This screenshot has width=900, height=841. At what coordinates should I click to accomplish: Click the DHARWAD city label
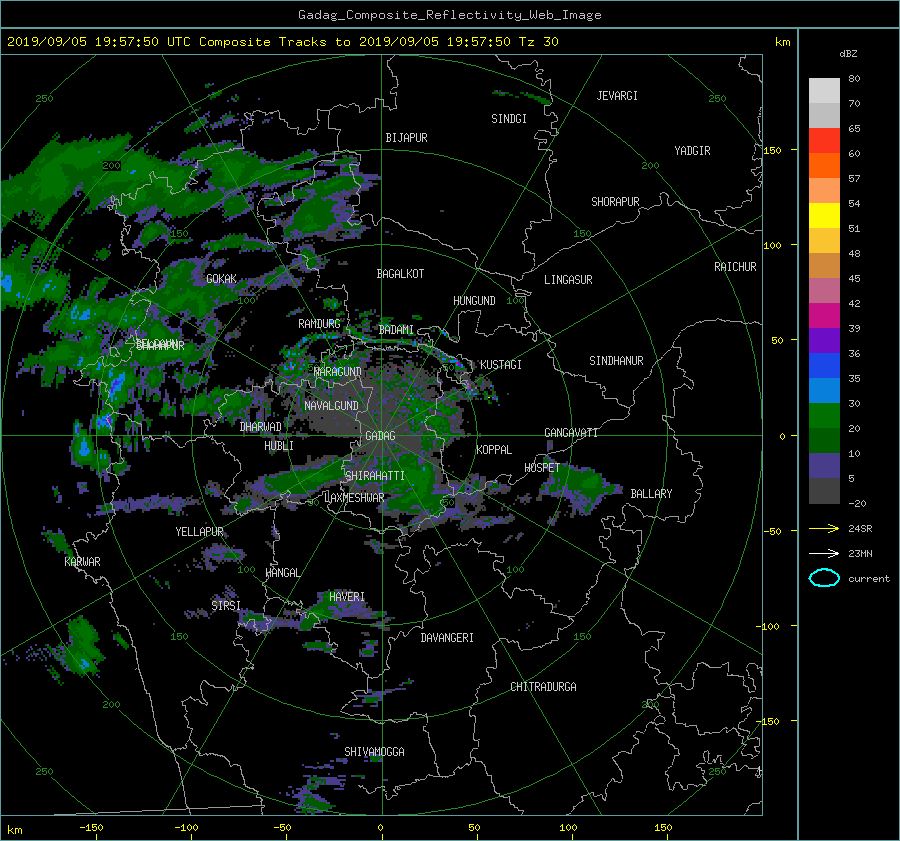(261, 427)
